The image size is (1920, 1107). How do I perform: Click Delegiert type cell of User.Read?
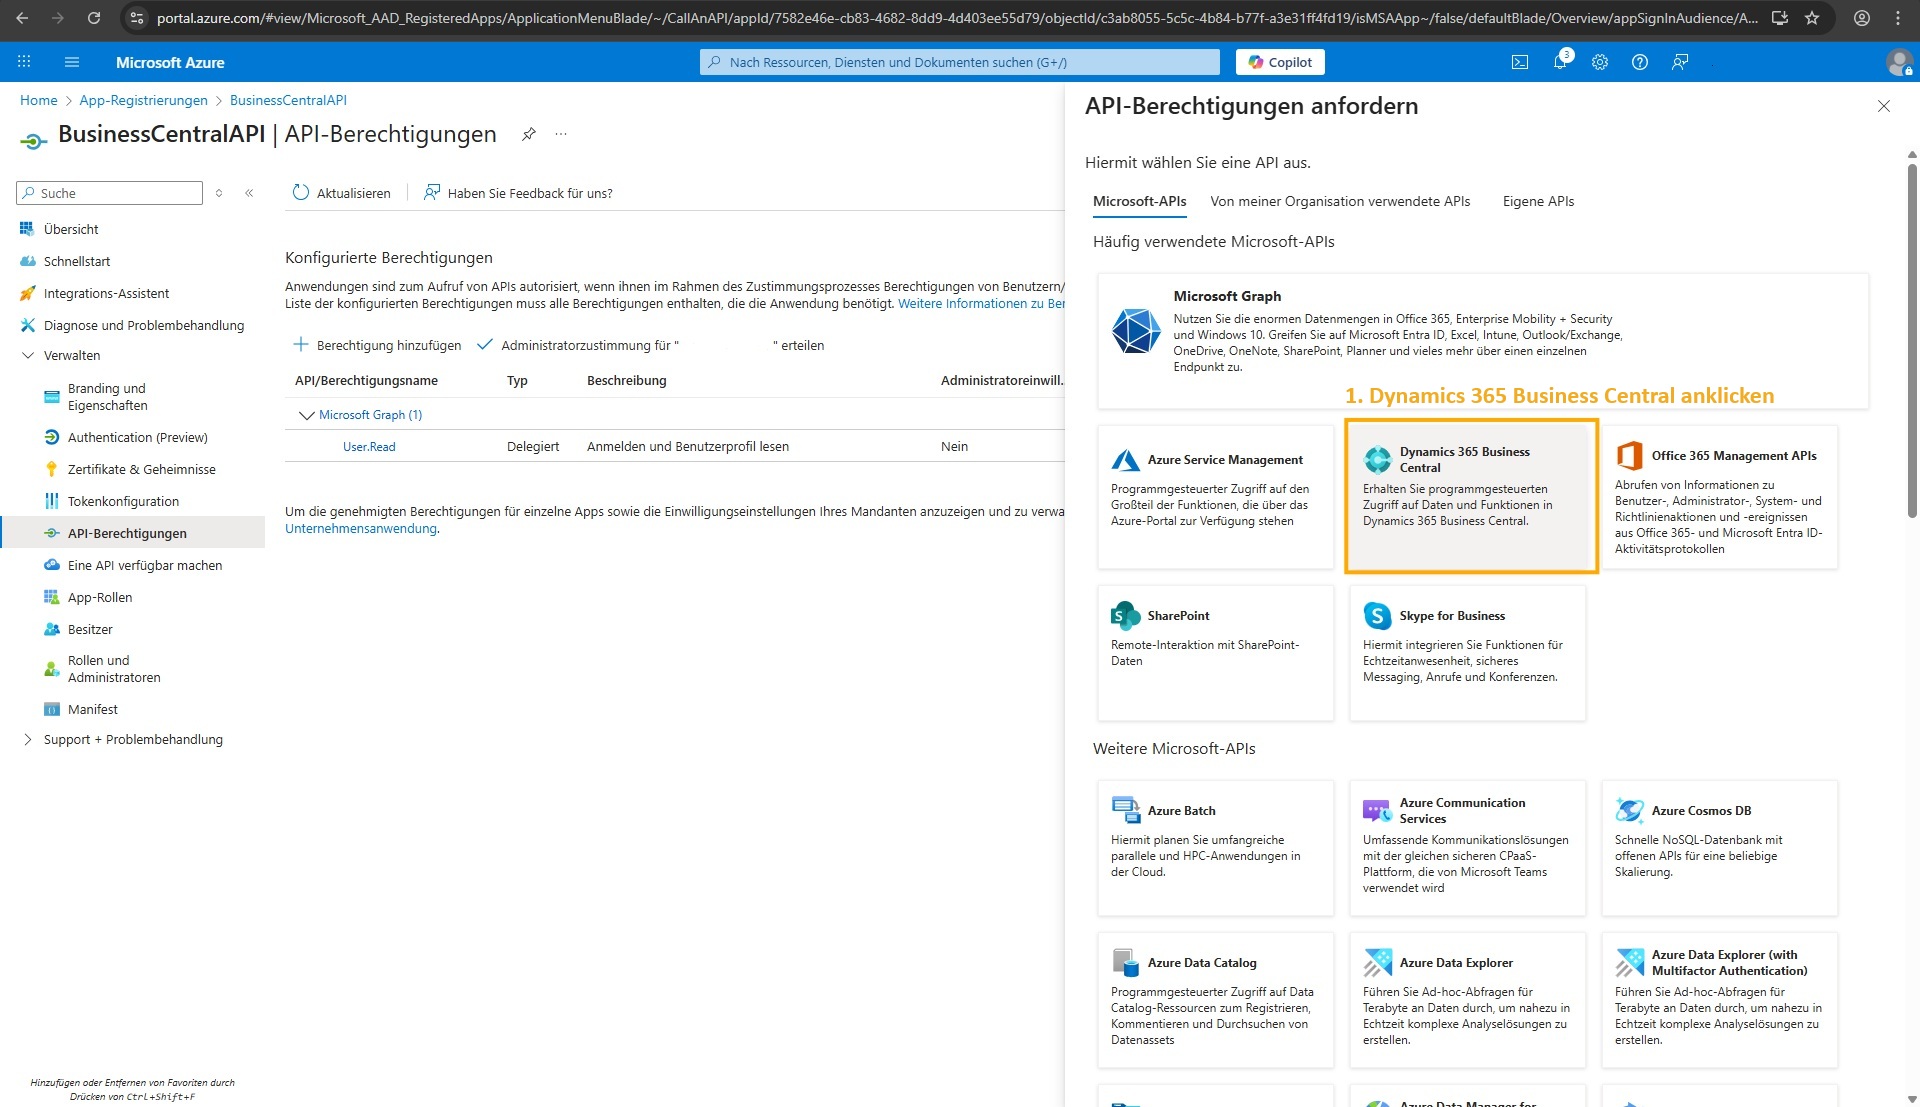coord(533,447)
